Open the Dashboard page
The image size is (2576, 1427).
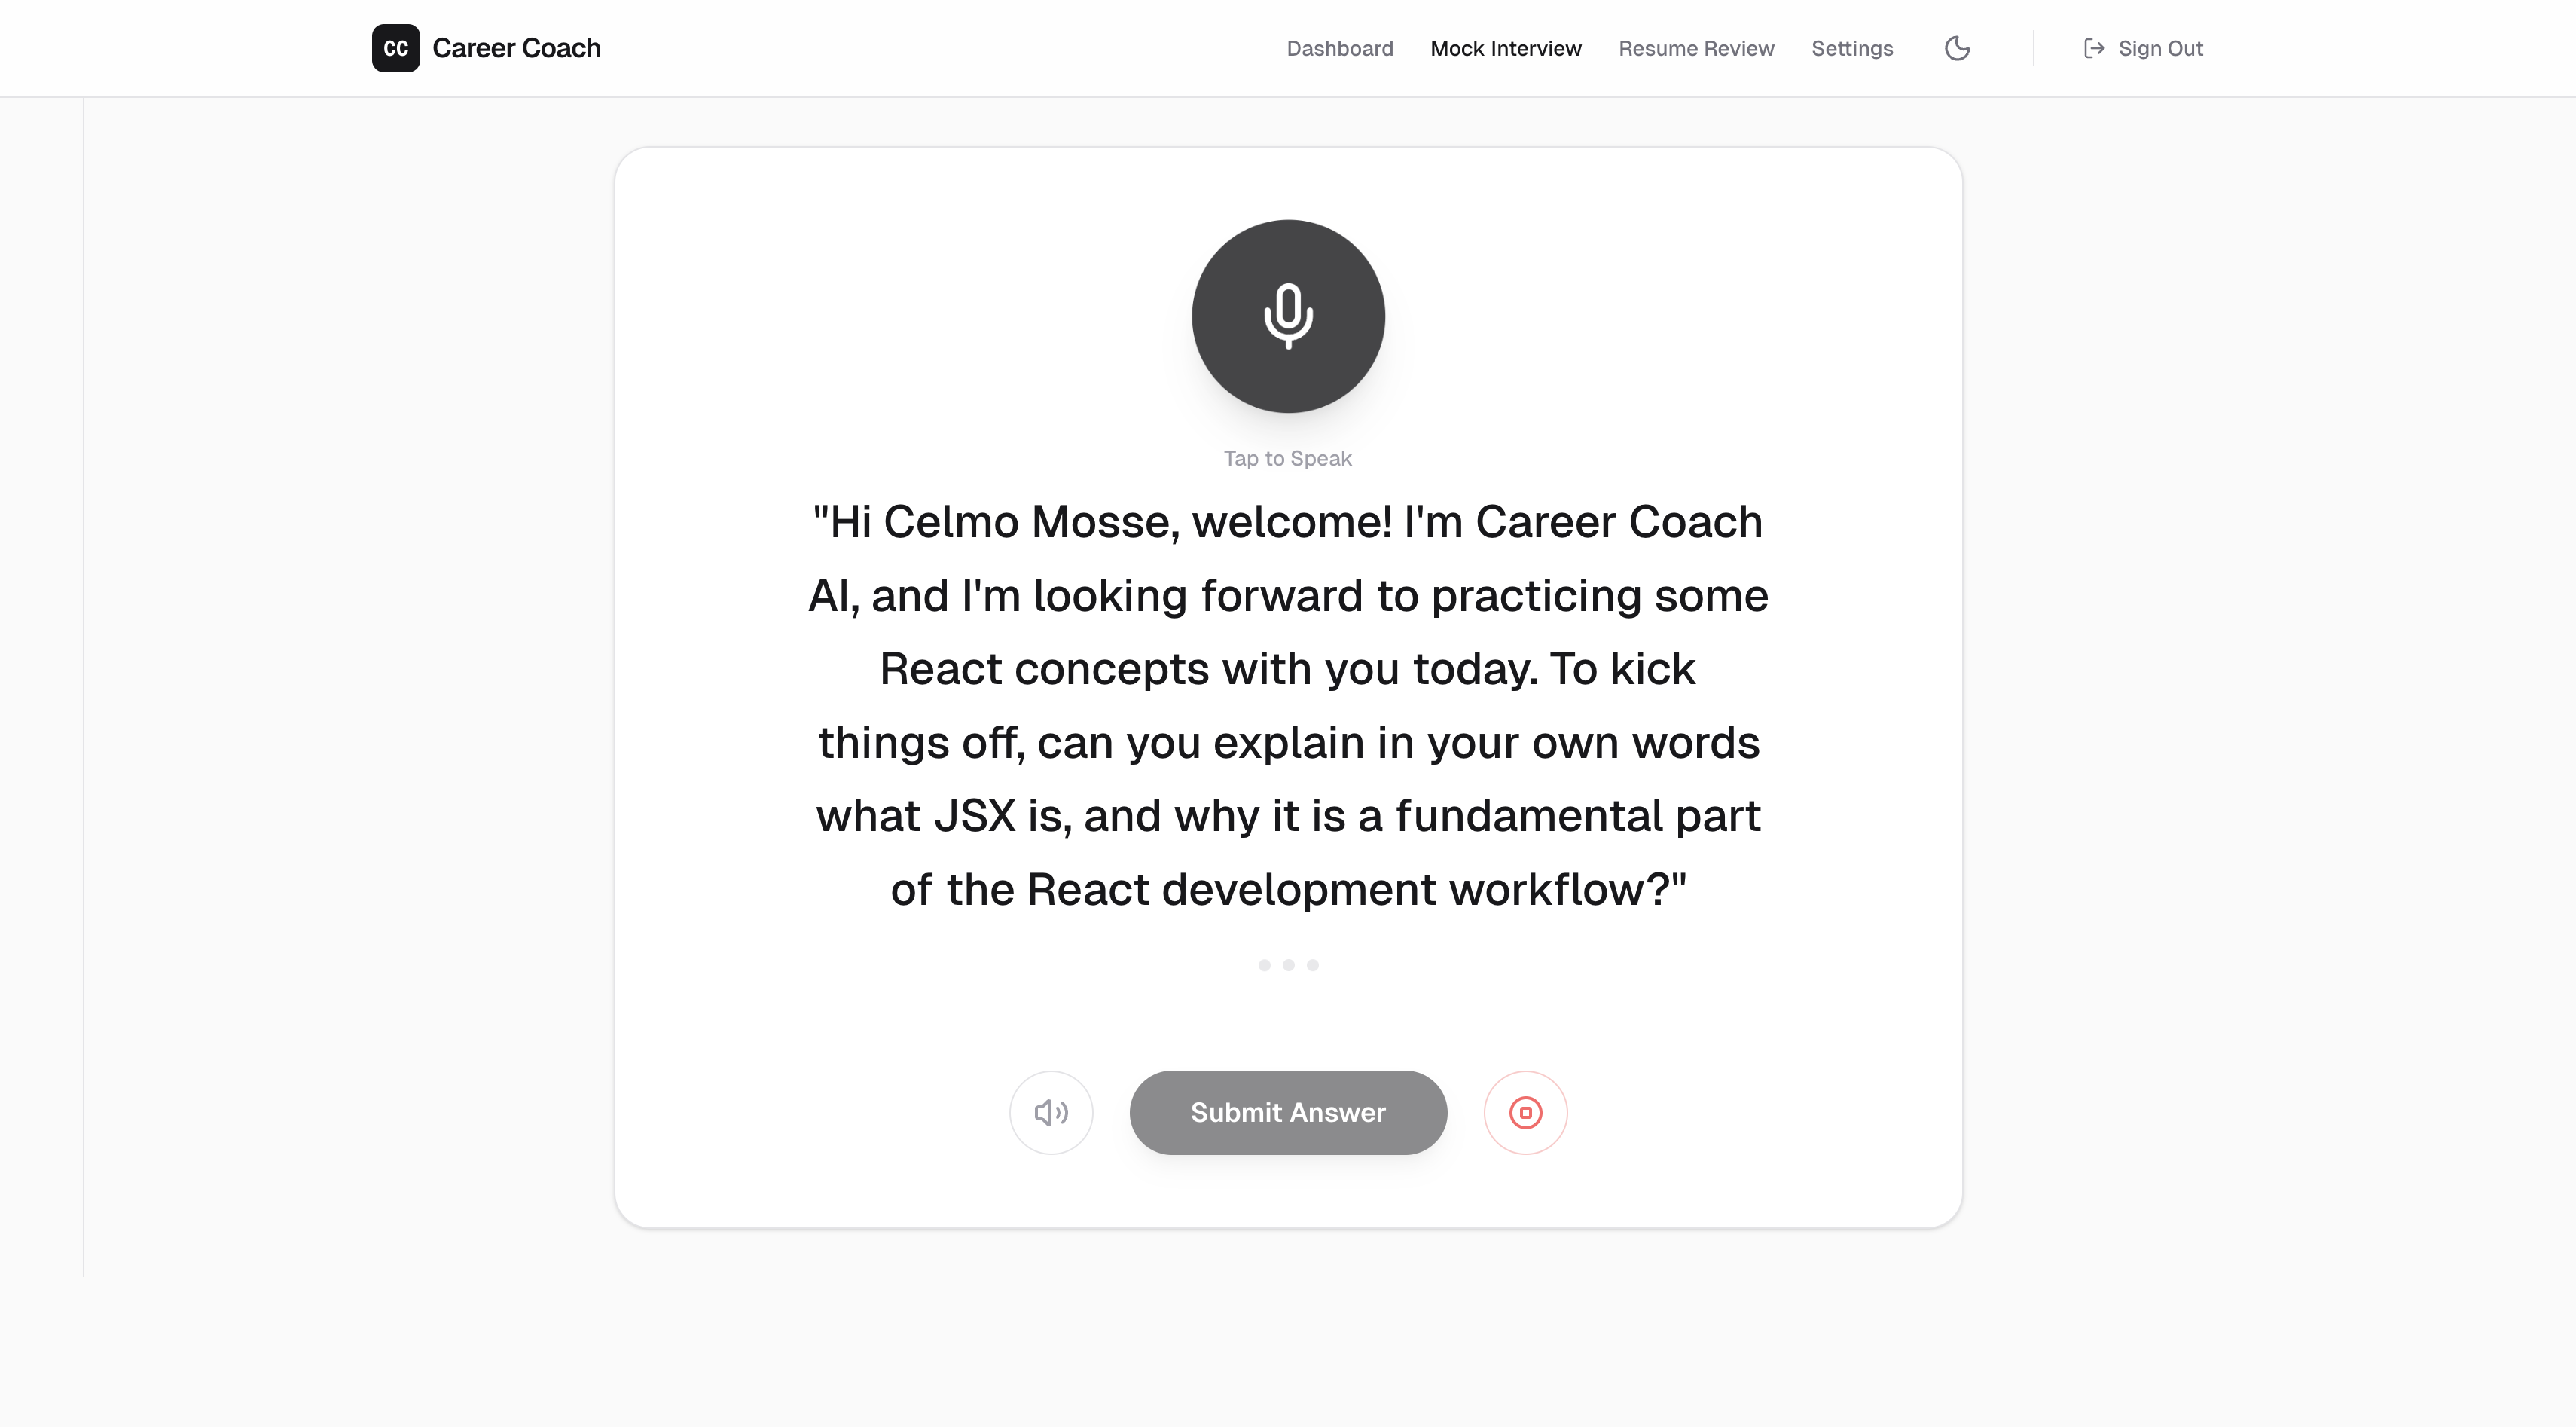(1340, 48)
